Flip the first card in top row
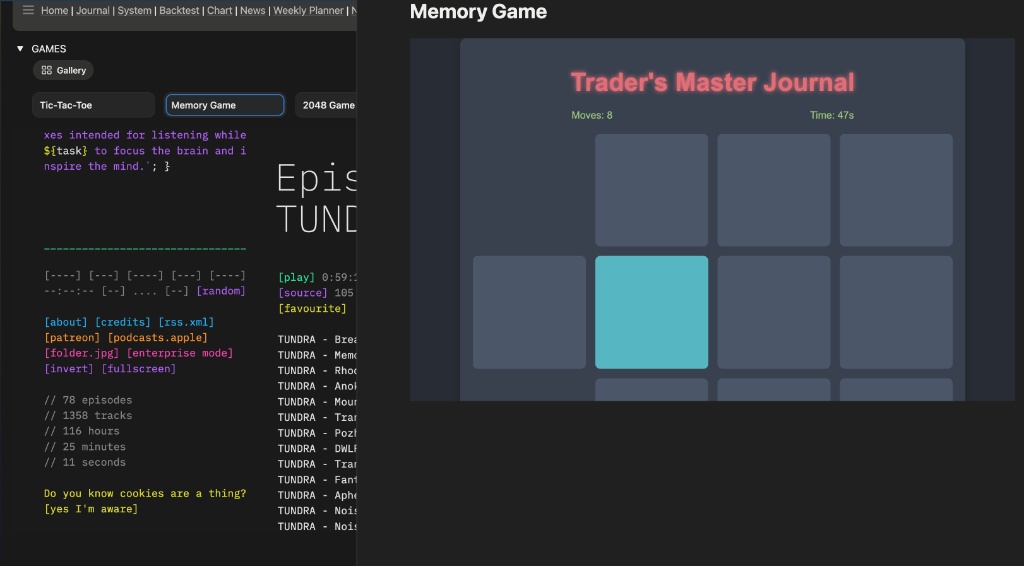The height and width of the screenshot is (566, 1024). [x=651, y=190]
